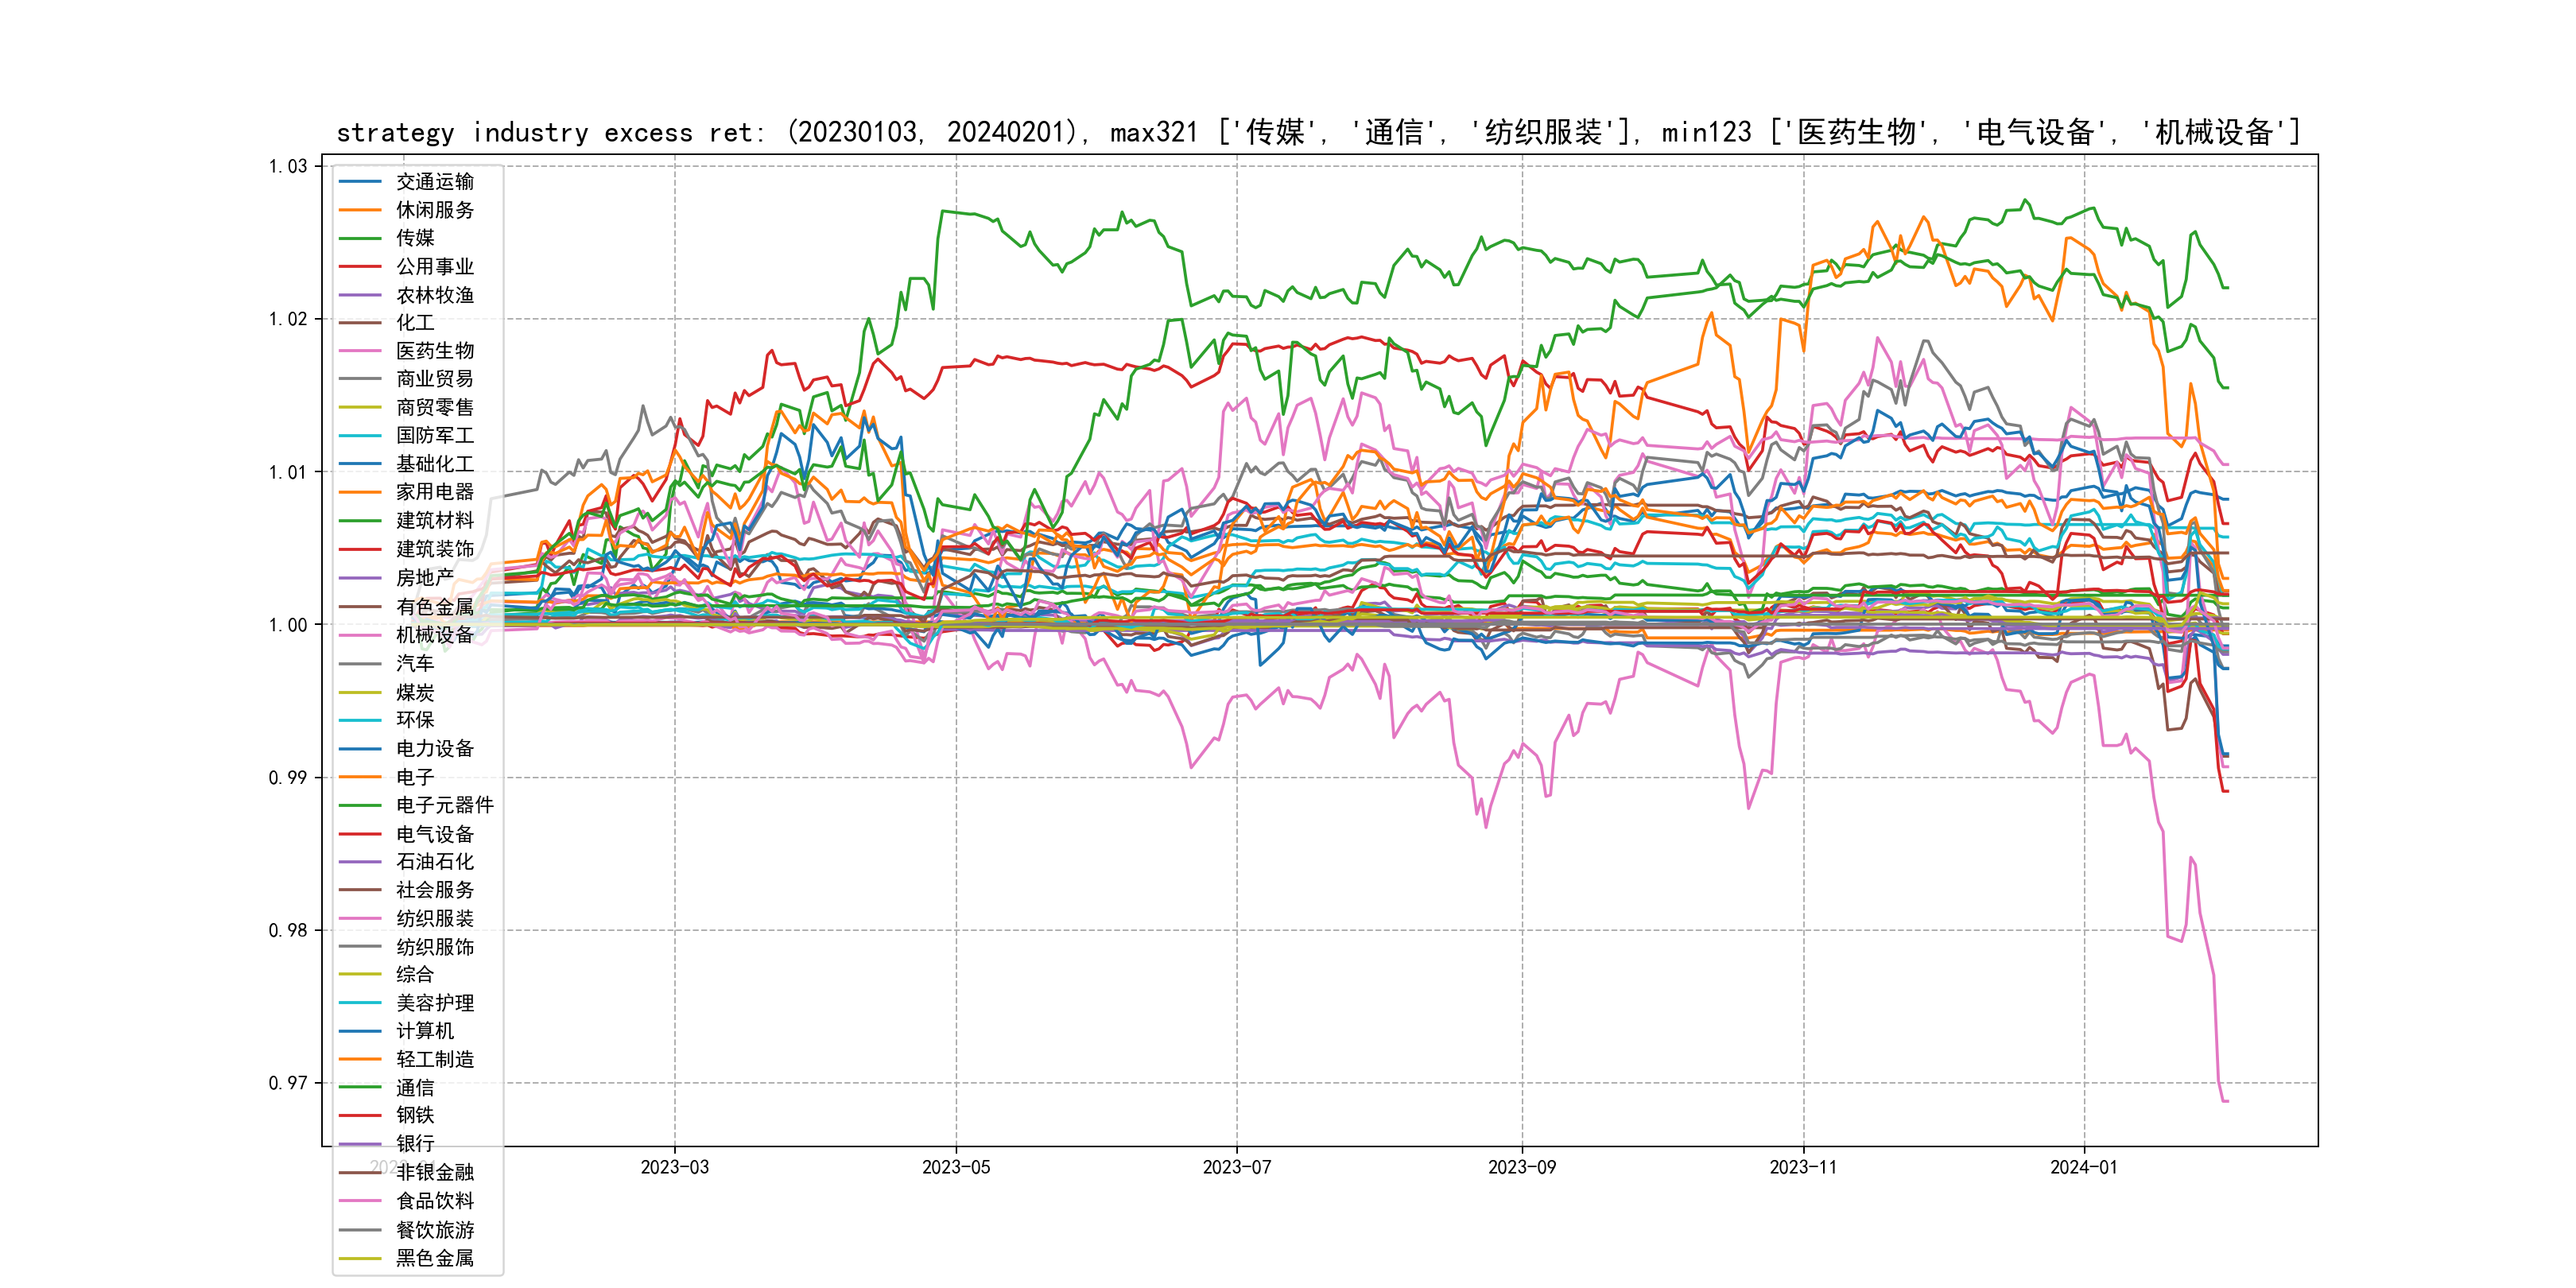The image size is (2576, 1288).
Task: Click the orange line swatch beside 休闲服务
Action: click(360, 210)
